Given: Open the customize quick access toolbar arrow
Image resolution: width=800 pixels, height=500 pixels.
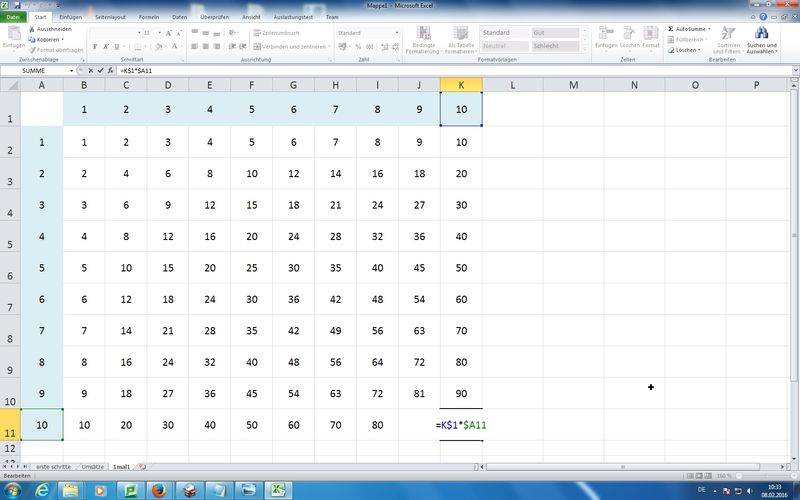Looking at the screenshot, I should (x=58, y=5).
